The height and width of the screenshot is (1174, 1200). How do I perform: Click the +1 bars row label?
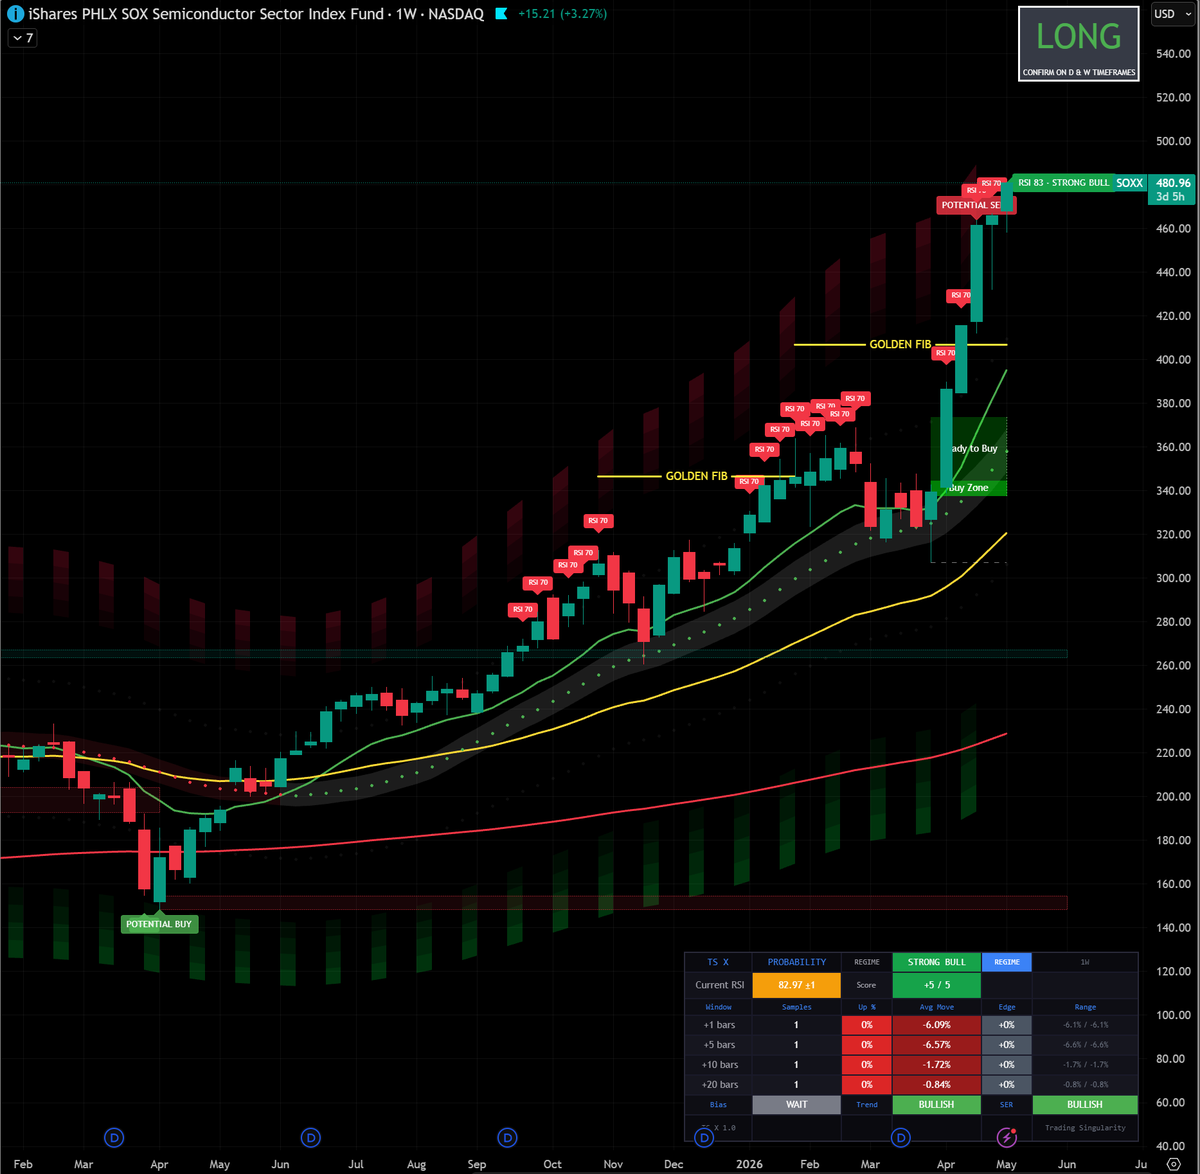tap(719, 1025)
